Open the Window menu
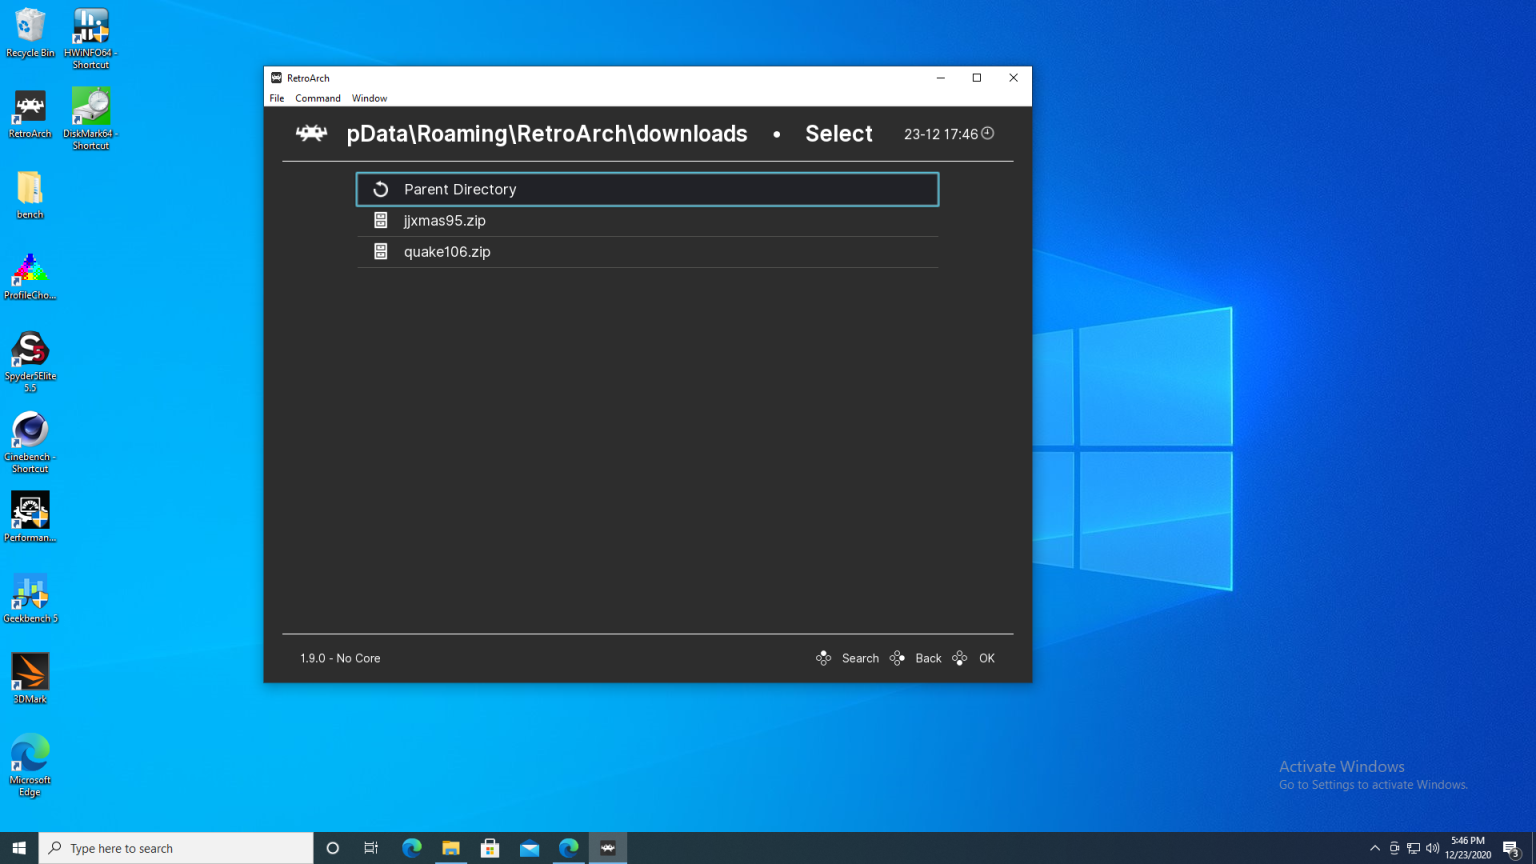Viewport: 1536px width, 864px height. click(369, 98)
